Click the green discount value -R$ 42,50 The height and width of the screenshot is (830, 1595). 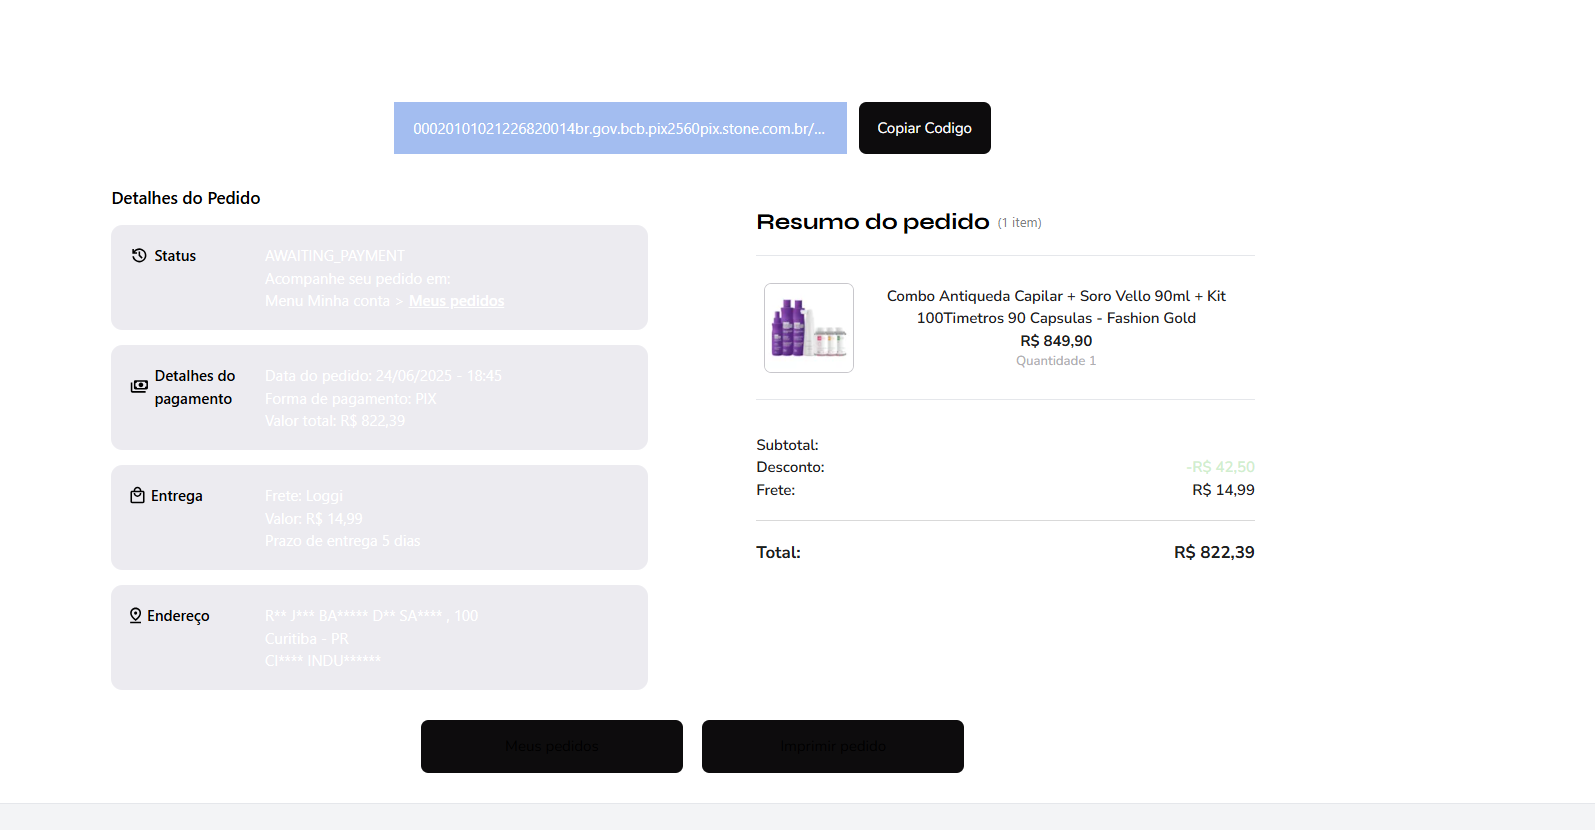coord(1220,467)
